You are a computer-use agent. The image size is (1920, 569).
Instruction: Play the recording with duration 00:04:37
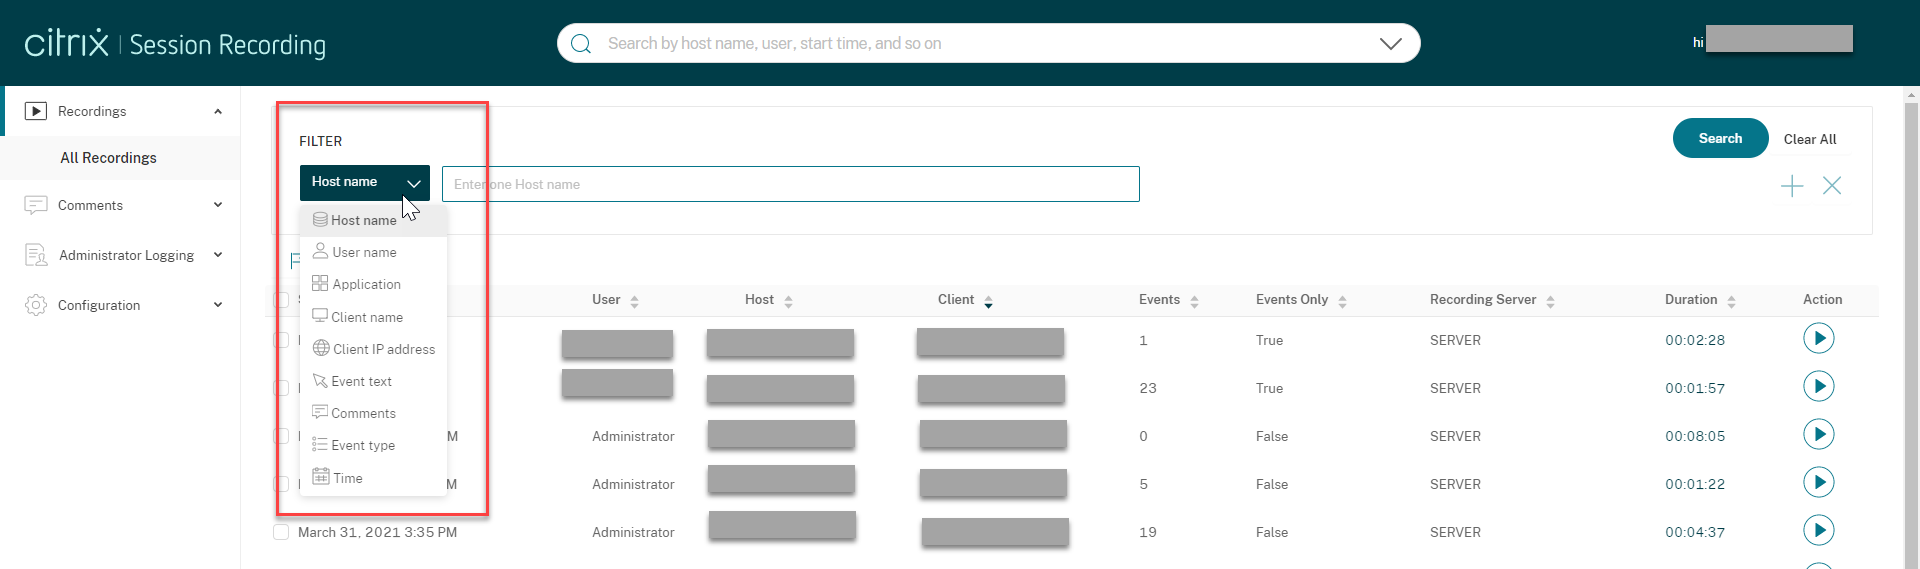(1818, 531)
